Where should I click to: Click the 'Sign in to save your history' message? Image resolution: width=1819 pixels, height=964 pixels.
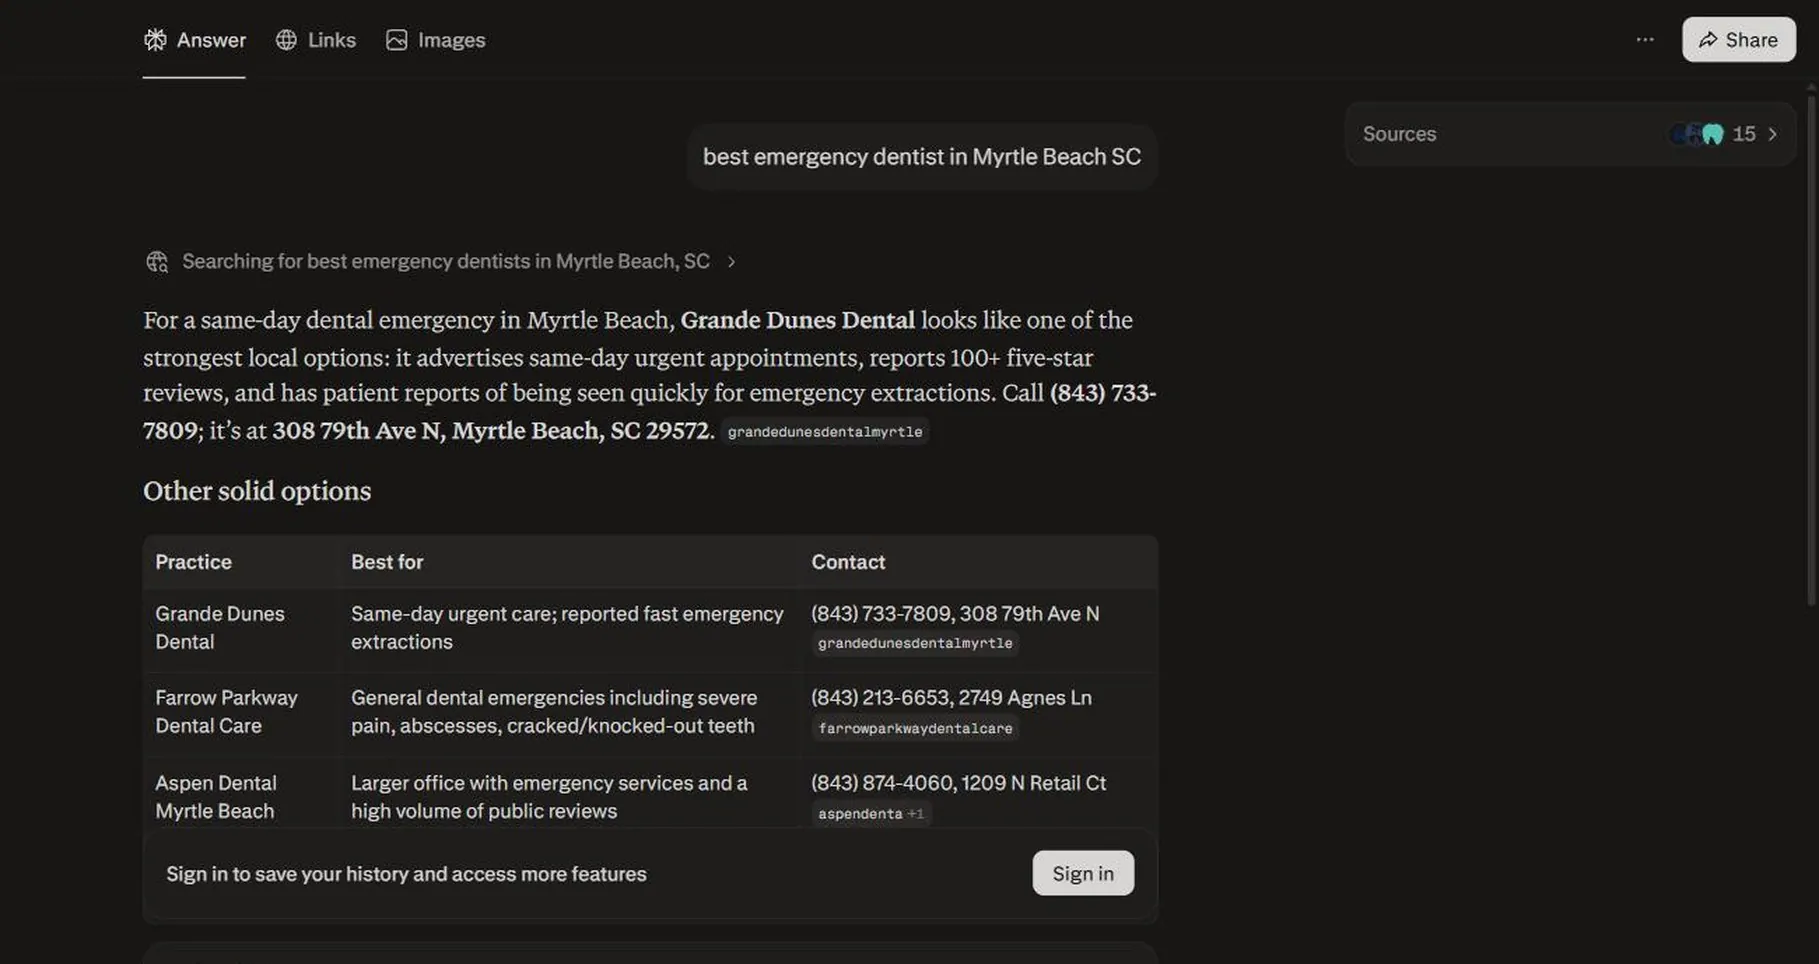406,874
